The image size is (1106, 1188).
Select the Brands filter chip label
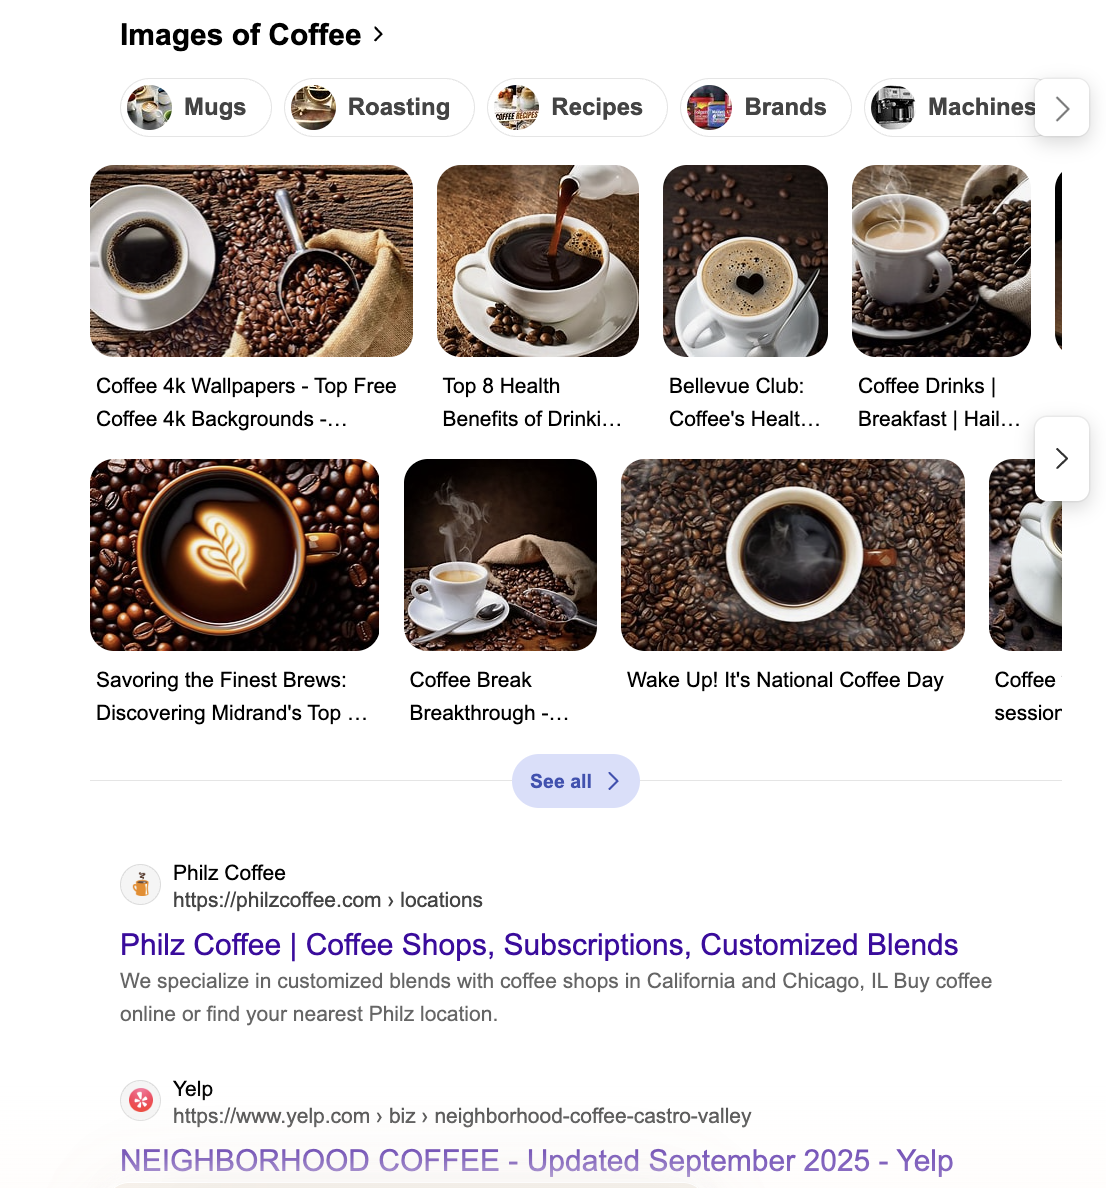[x=785, y=107]
